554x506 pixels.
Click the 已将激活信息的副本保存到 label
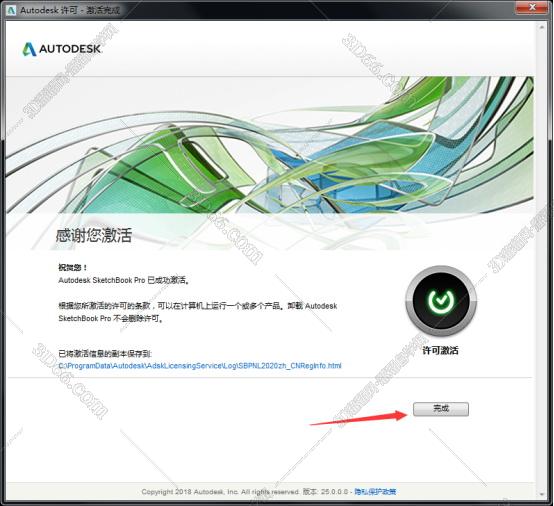105,353
